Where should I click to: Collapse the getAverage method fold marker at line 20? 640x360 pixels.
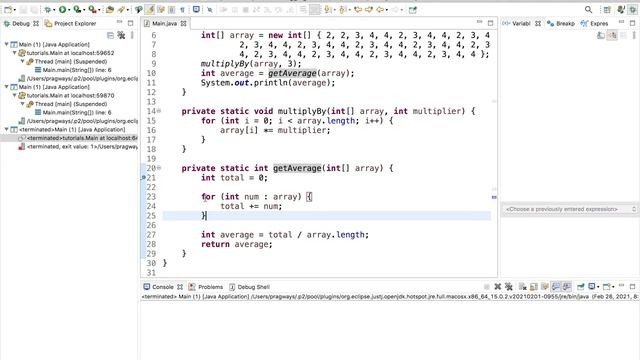point(159,168)
